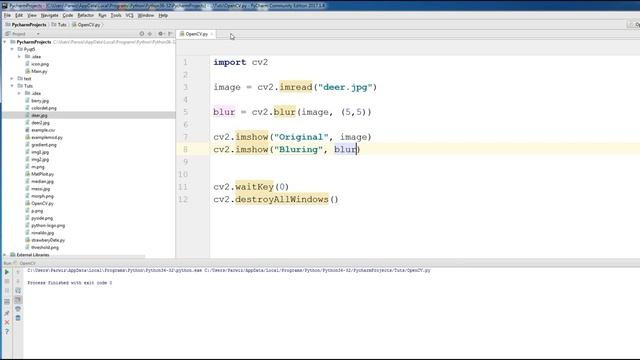Open the Tools menu
This screenshot has width=640, height=360.
click(116, 16)
